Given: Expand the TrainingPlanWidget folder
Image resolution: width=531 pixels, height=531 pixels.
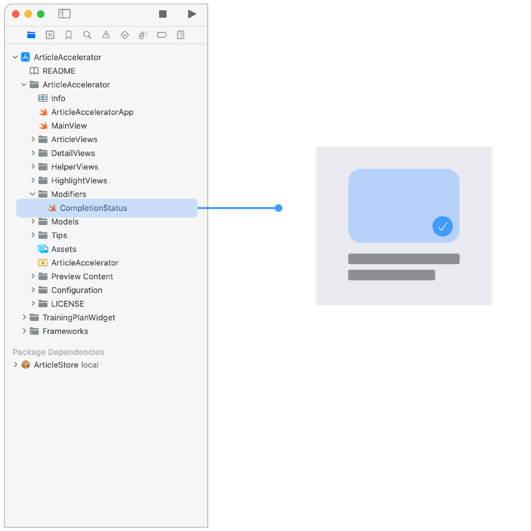Looking at the screenshot, I should coord(24,317).
